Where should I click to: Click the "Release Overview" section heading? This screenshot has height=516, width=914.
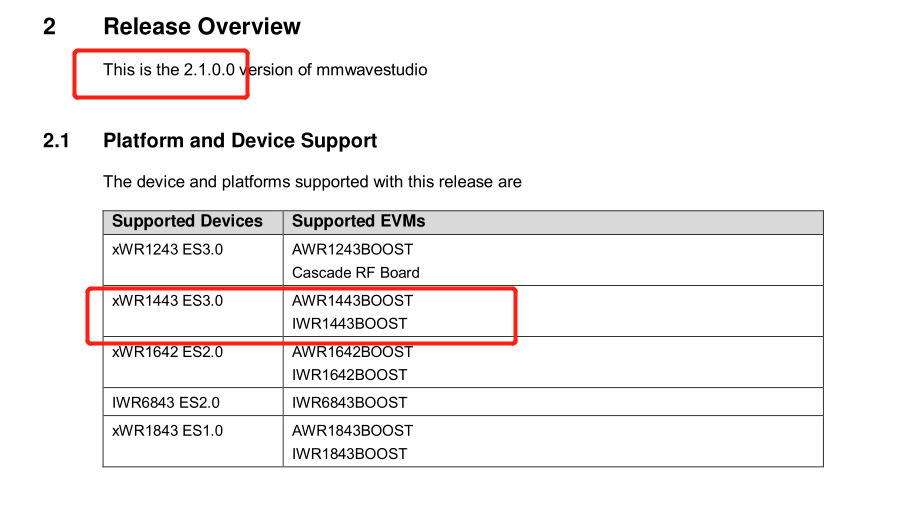click(202, 27)
